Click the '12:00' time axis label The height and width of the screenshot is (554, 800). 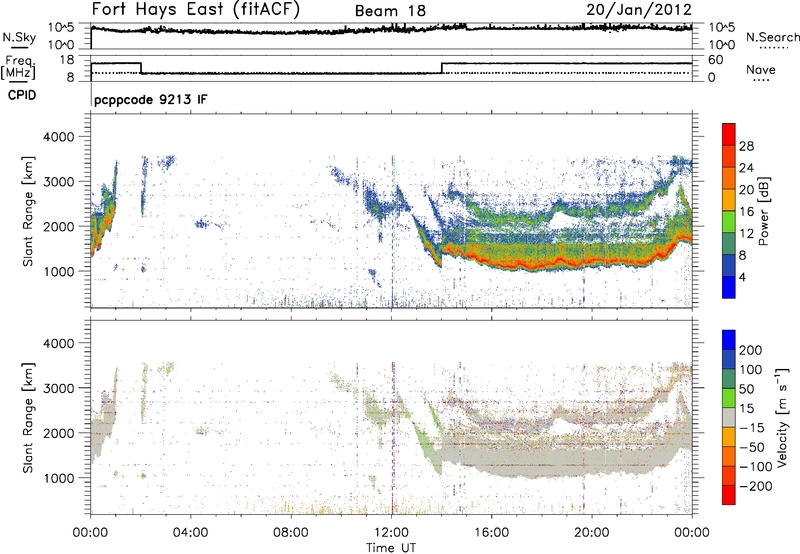391,533
